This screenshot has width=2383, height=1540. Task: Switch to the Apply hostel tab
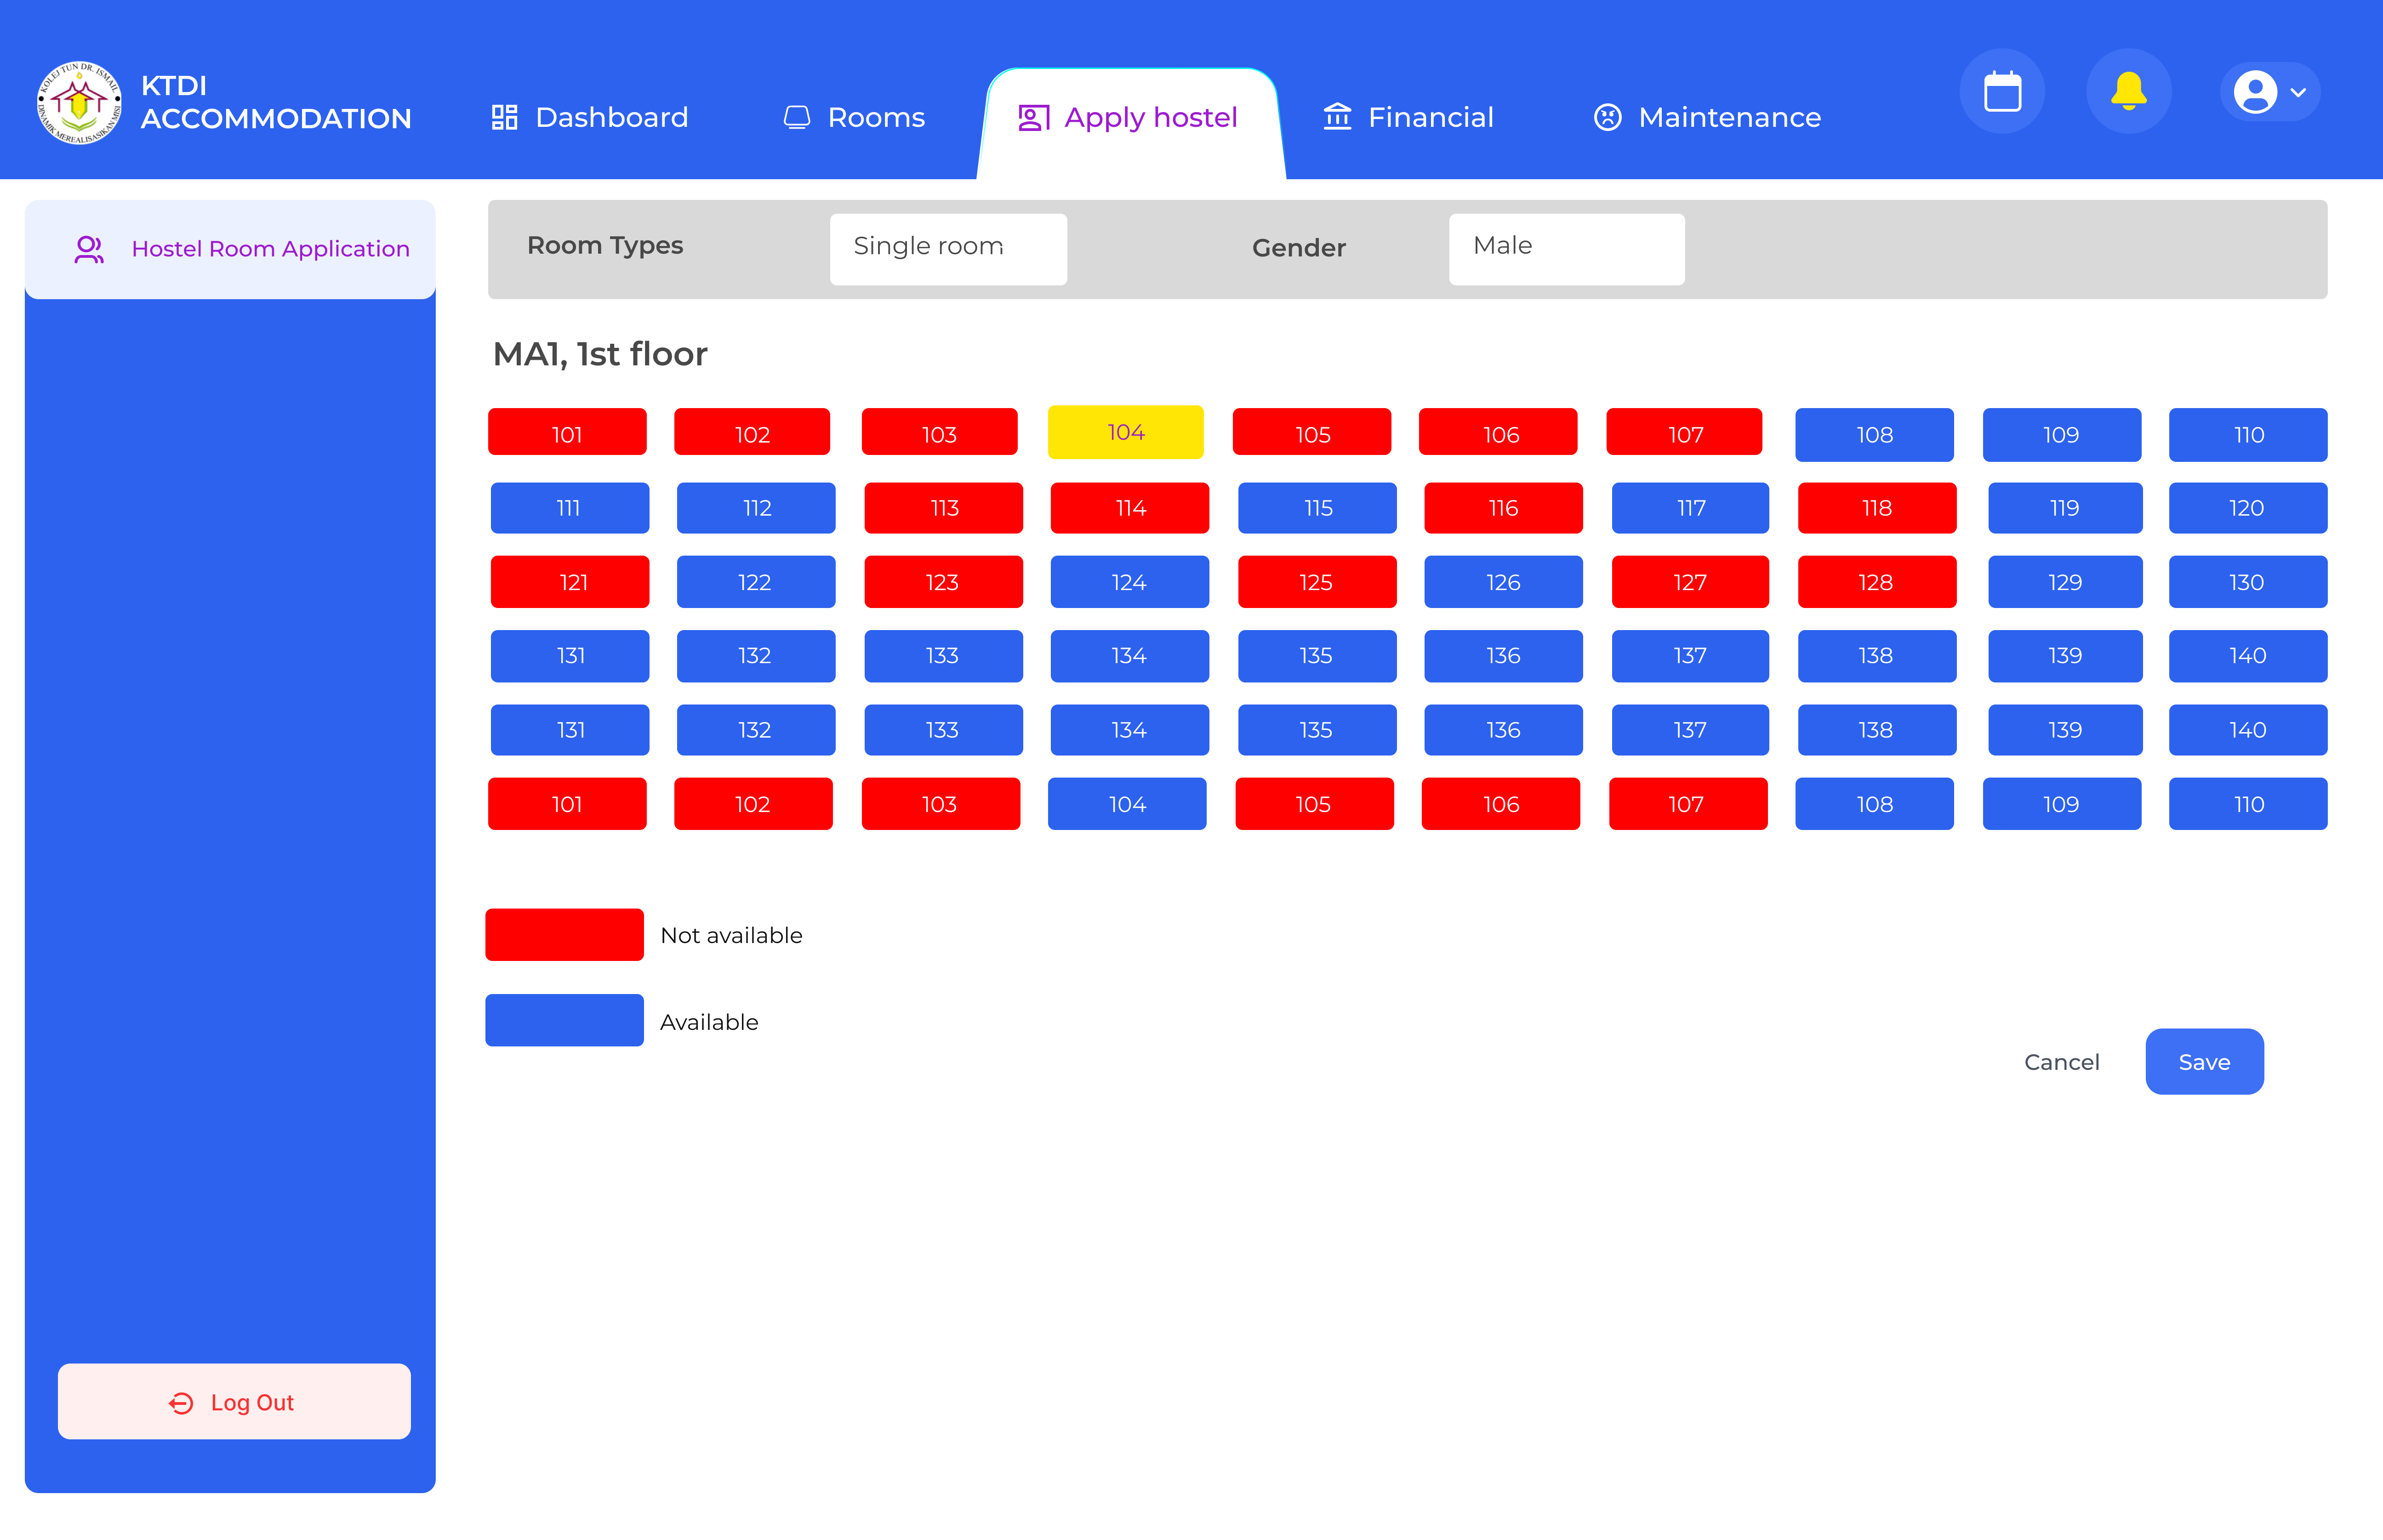tap(1131, 117)
